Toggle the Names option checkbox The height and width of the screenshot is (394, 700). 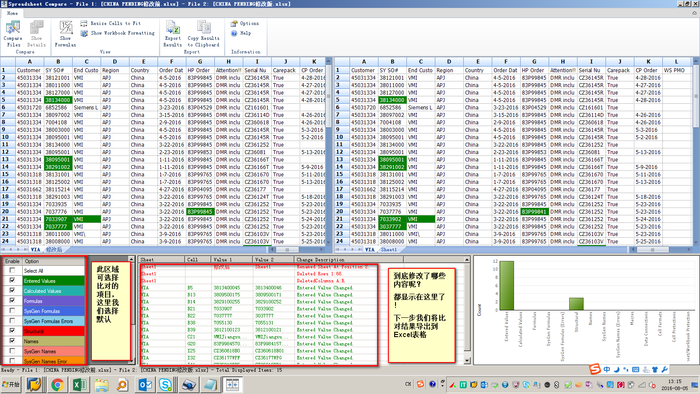point(12,341)
